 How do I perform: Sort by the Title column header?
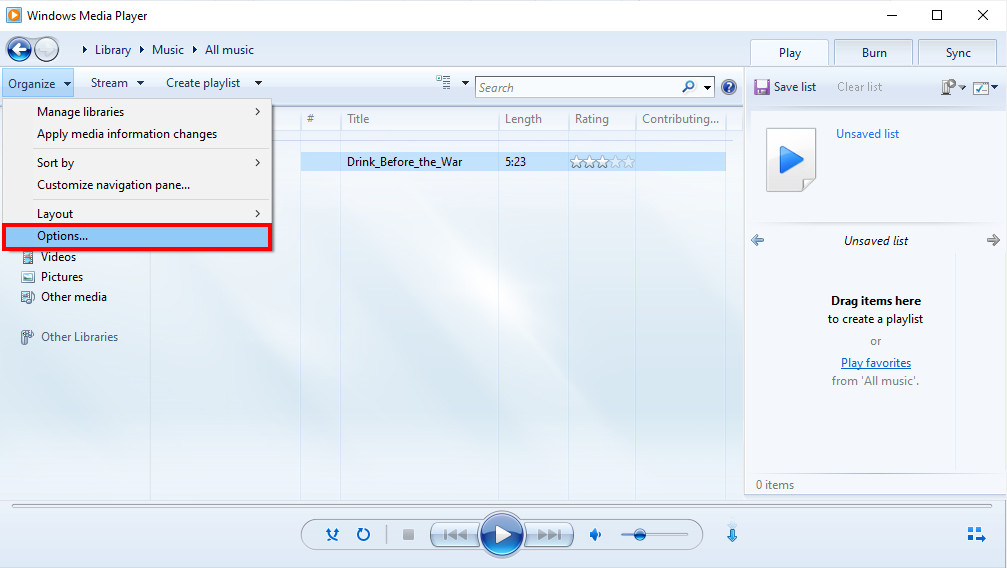click(419, 119)
